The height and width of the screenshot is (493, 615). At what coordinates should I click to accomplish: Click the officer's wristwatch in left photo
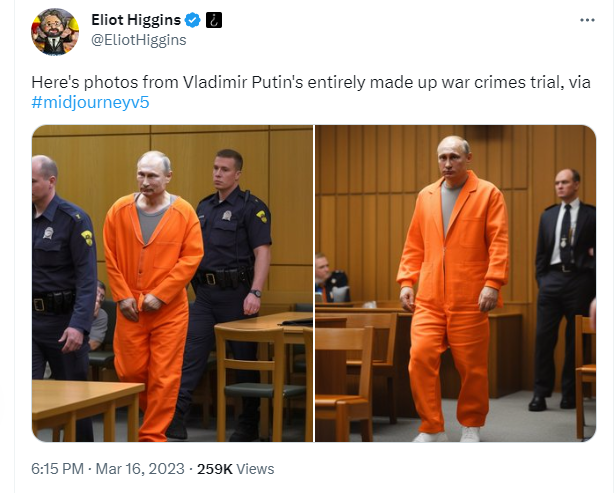(x=255, y=293)
